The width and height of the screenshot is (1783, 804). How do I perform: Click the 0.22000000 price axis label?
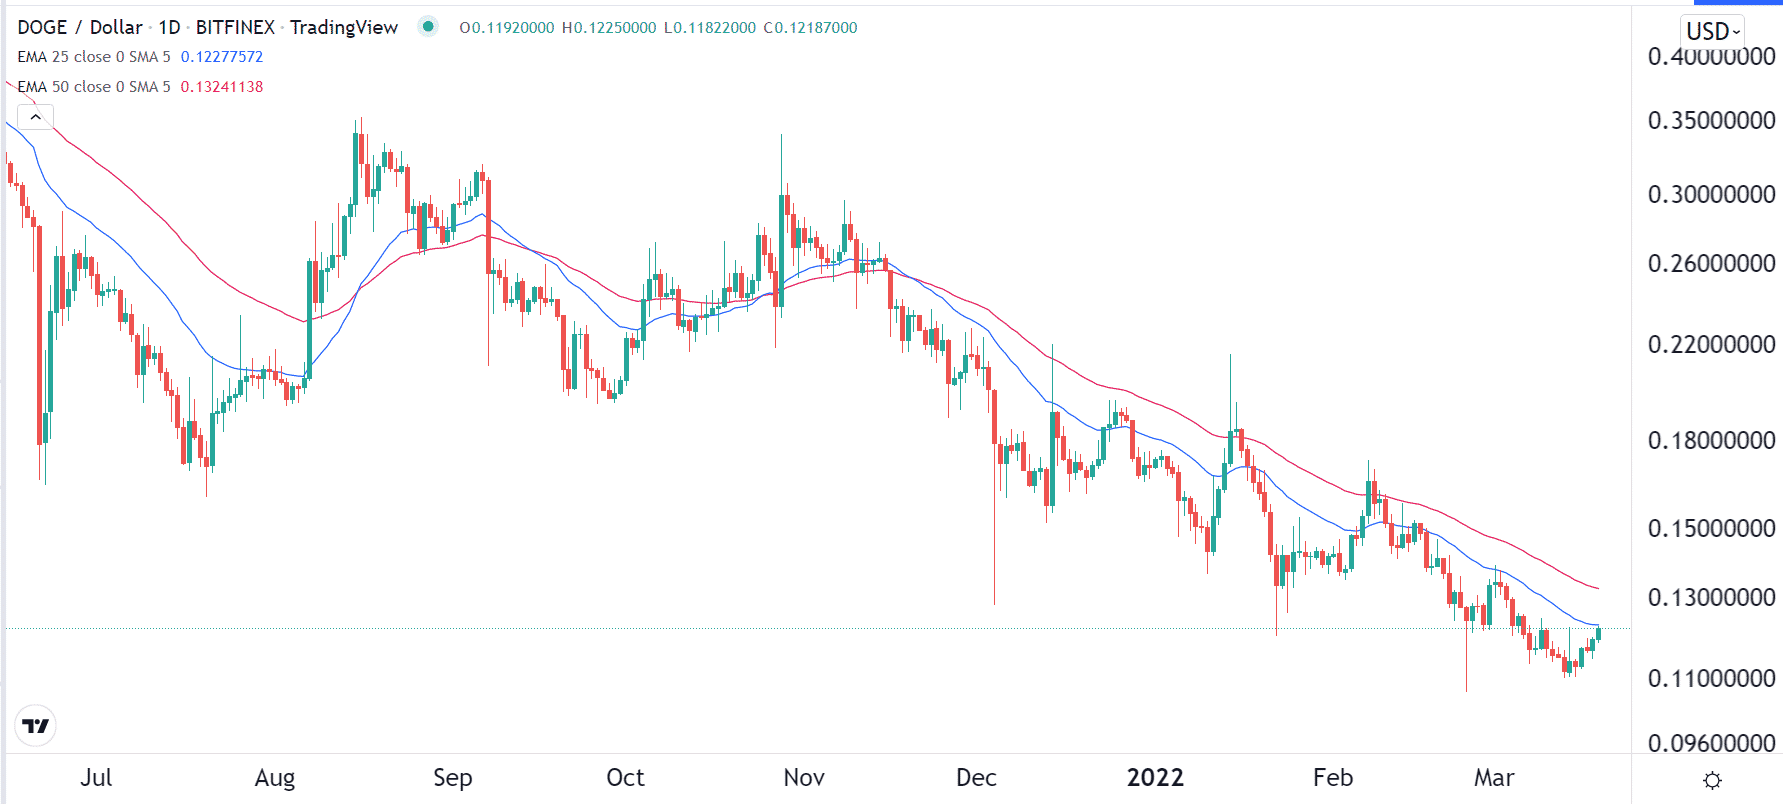pos(1711,345)
